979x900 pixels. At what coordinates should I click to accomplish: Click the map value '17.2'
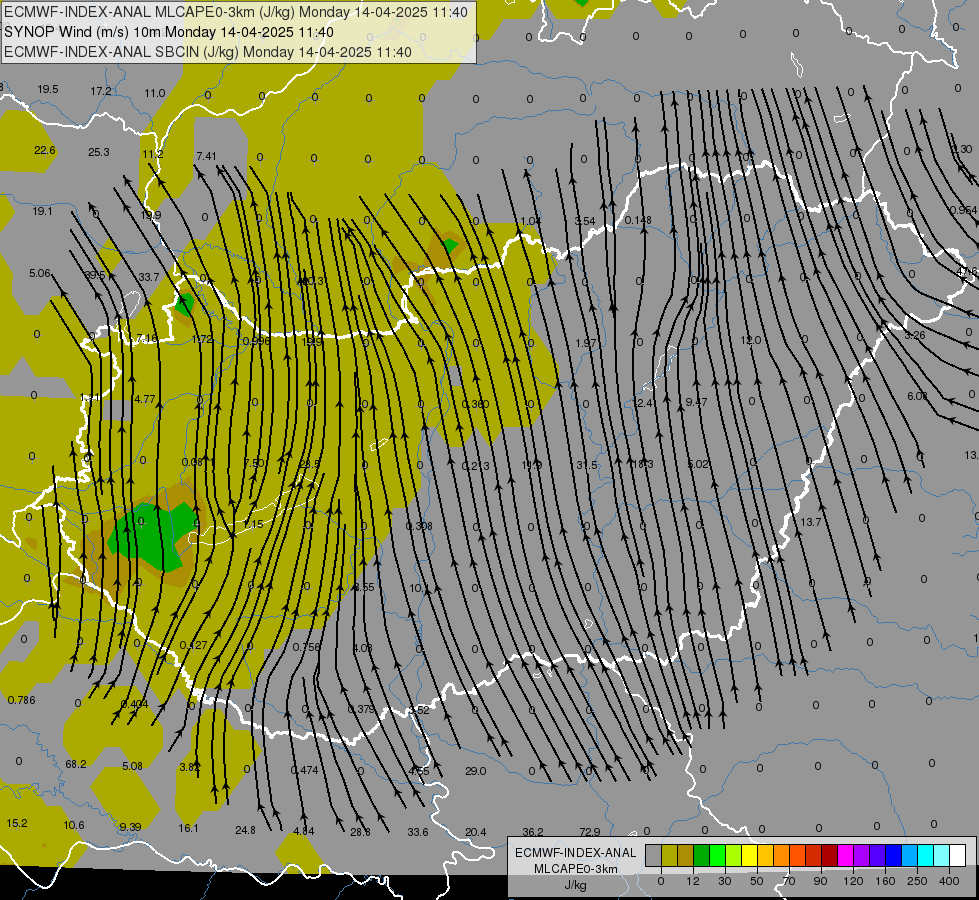(x=101, y=91)
